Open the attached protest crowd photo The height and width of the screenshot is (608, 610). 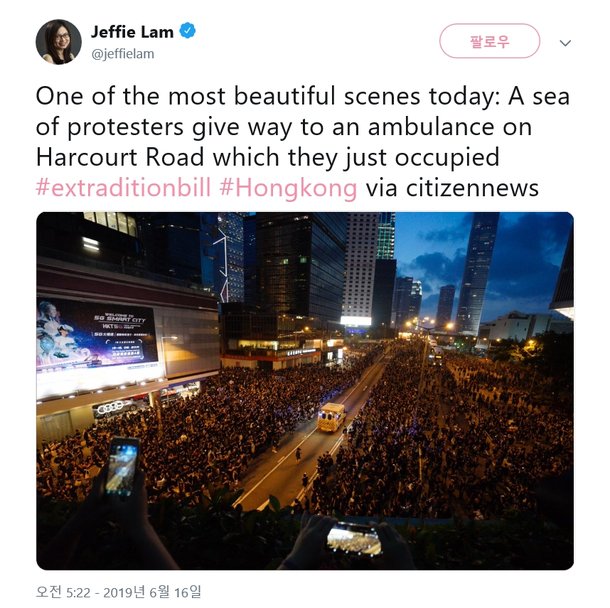[x=305, y=391]
